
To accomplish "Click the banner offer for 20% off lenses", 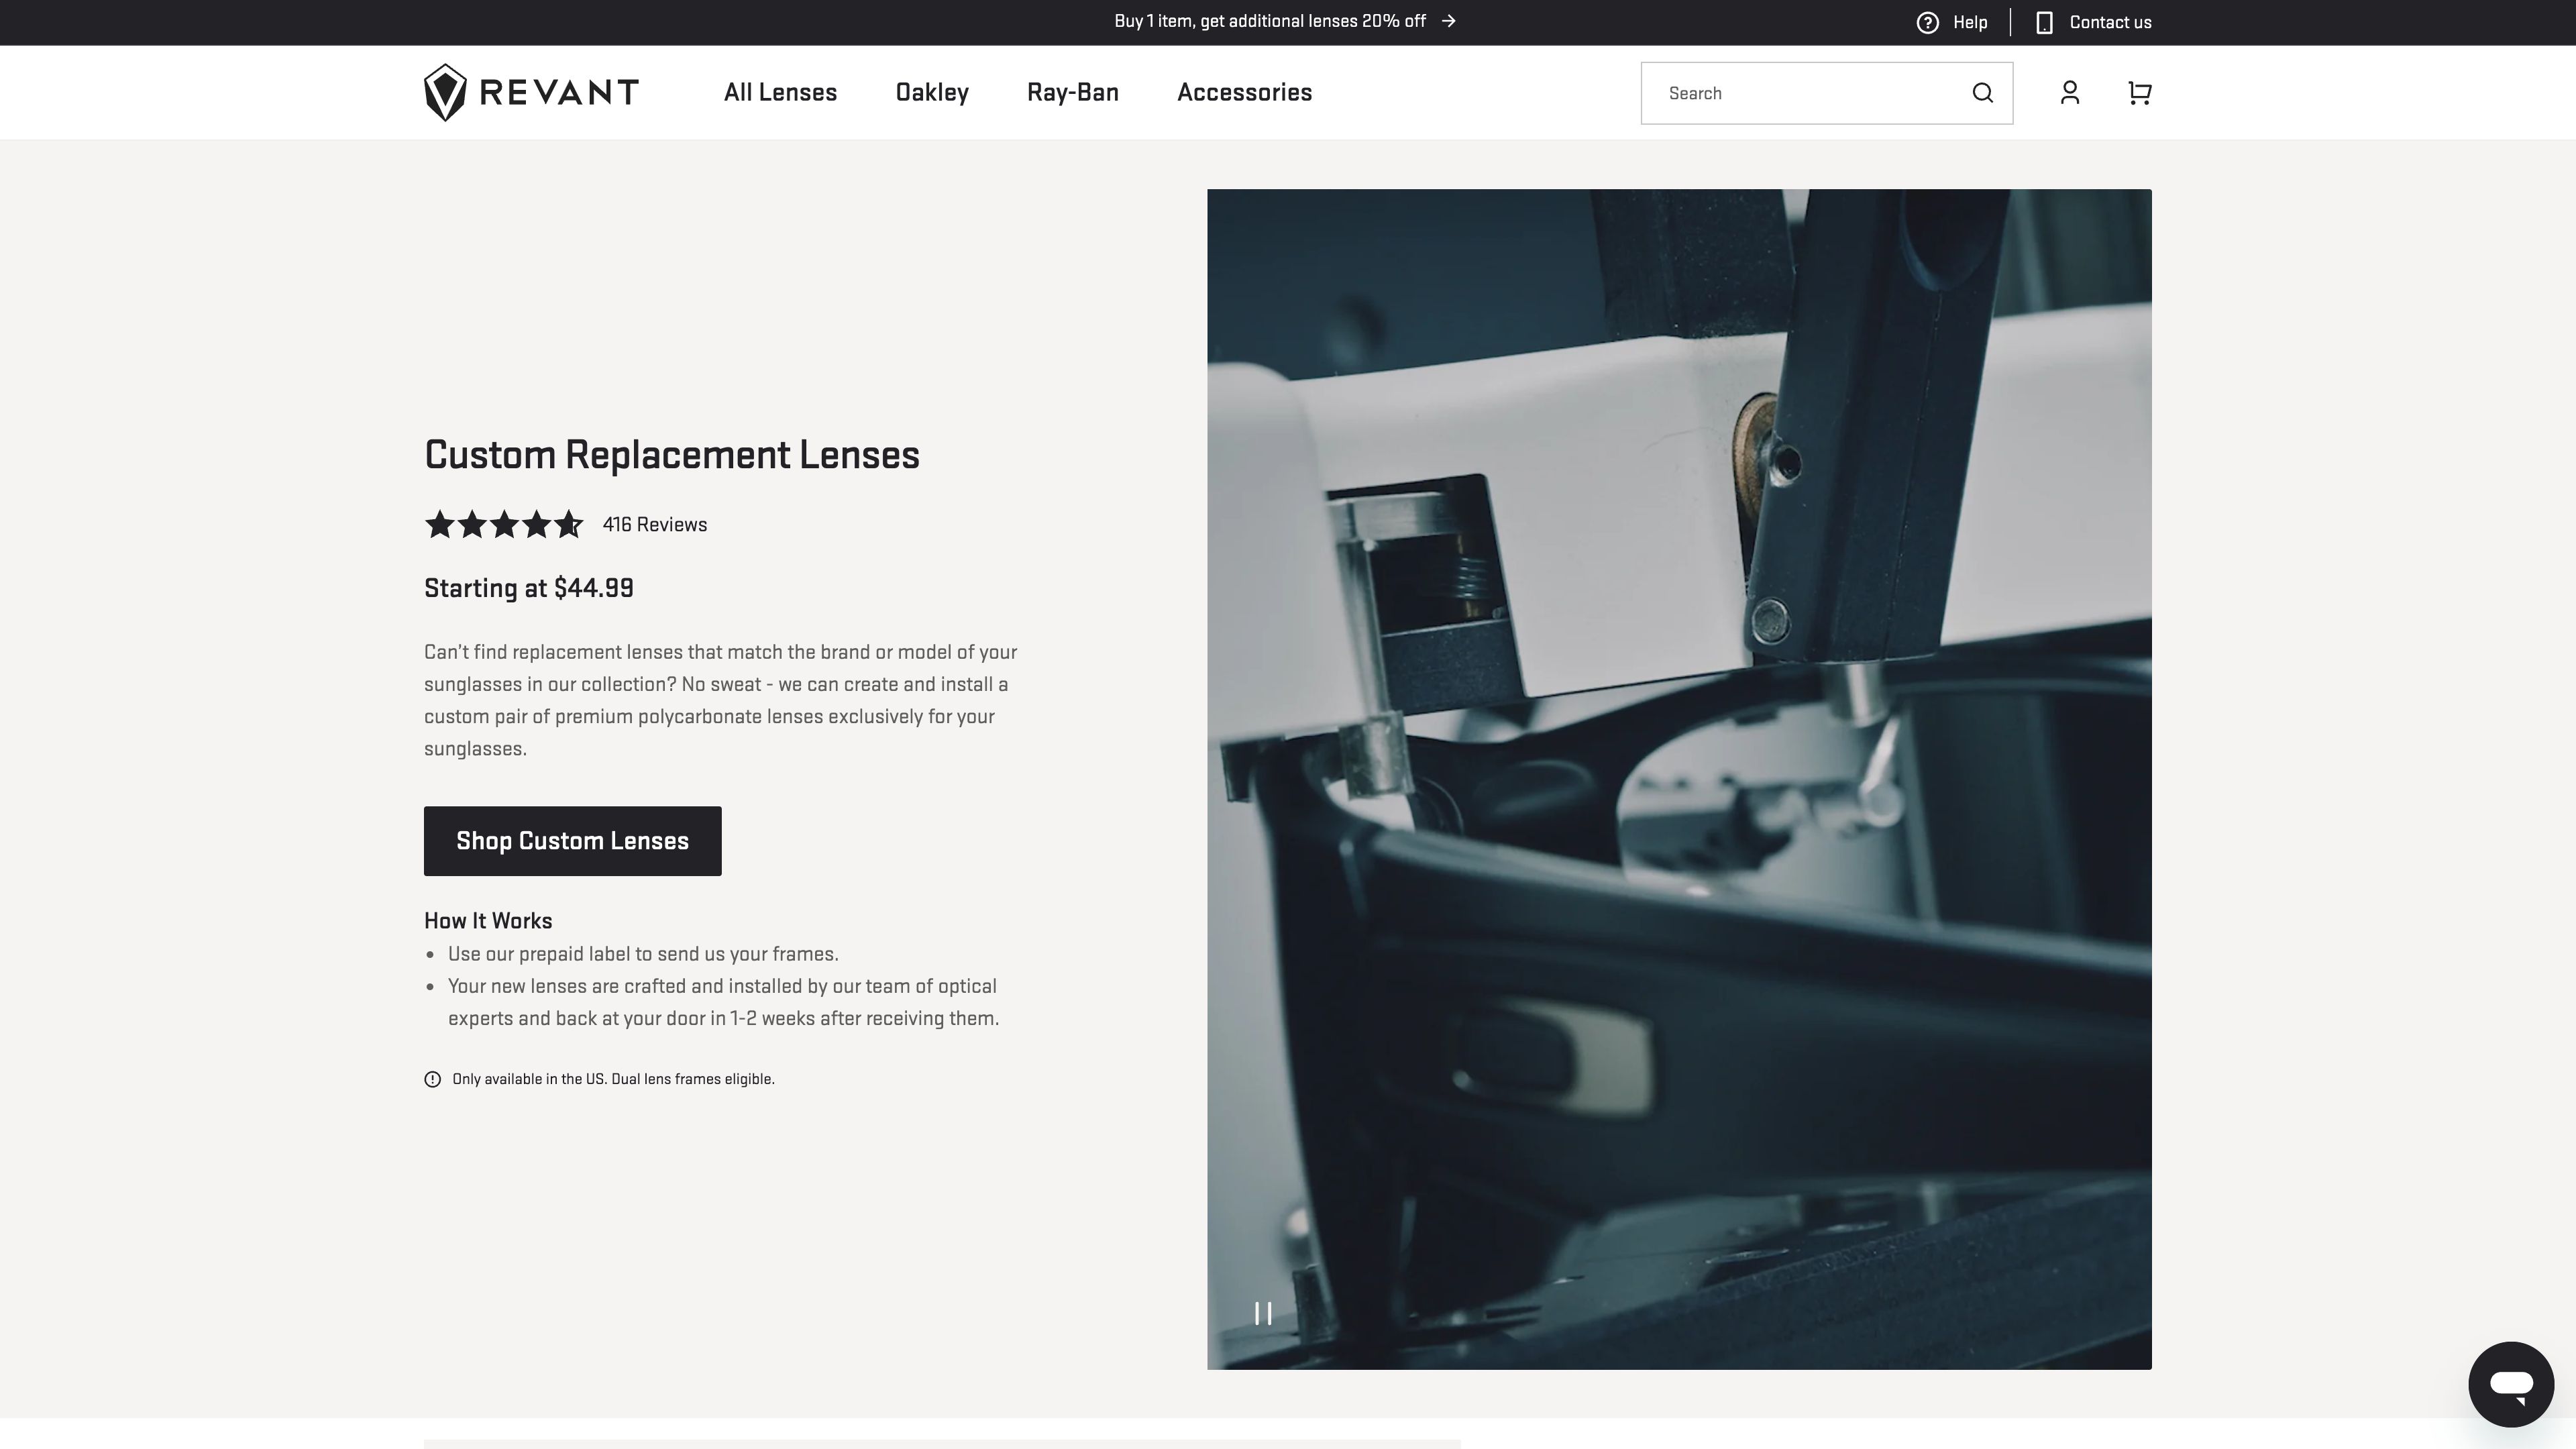I will tap(1270, 20).
